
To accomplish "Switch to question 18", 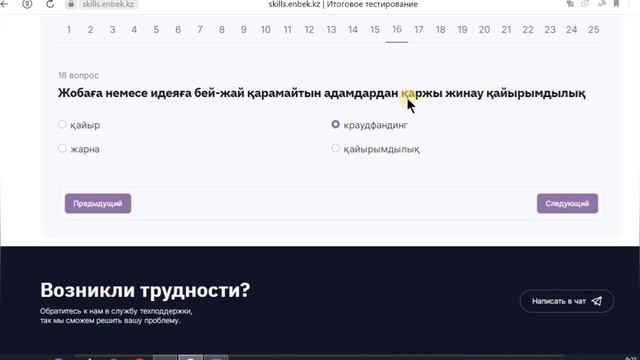I will 440,29.
